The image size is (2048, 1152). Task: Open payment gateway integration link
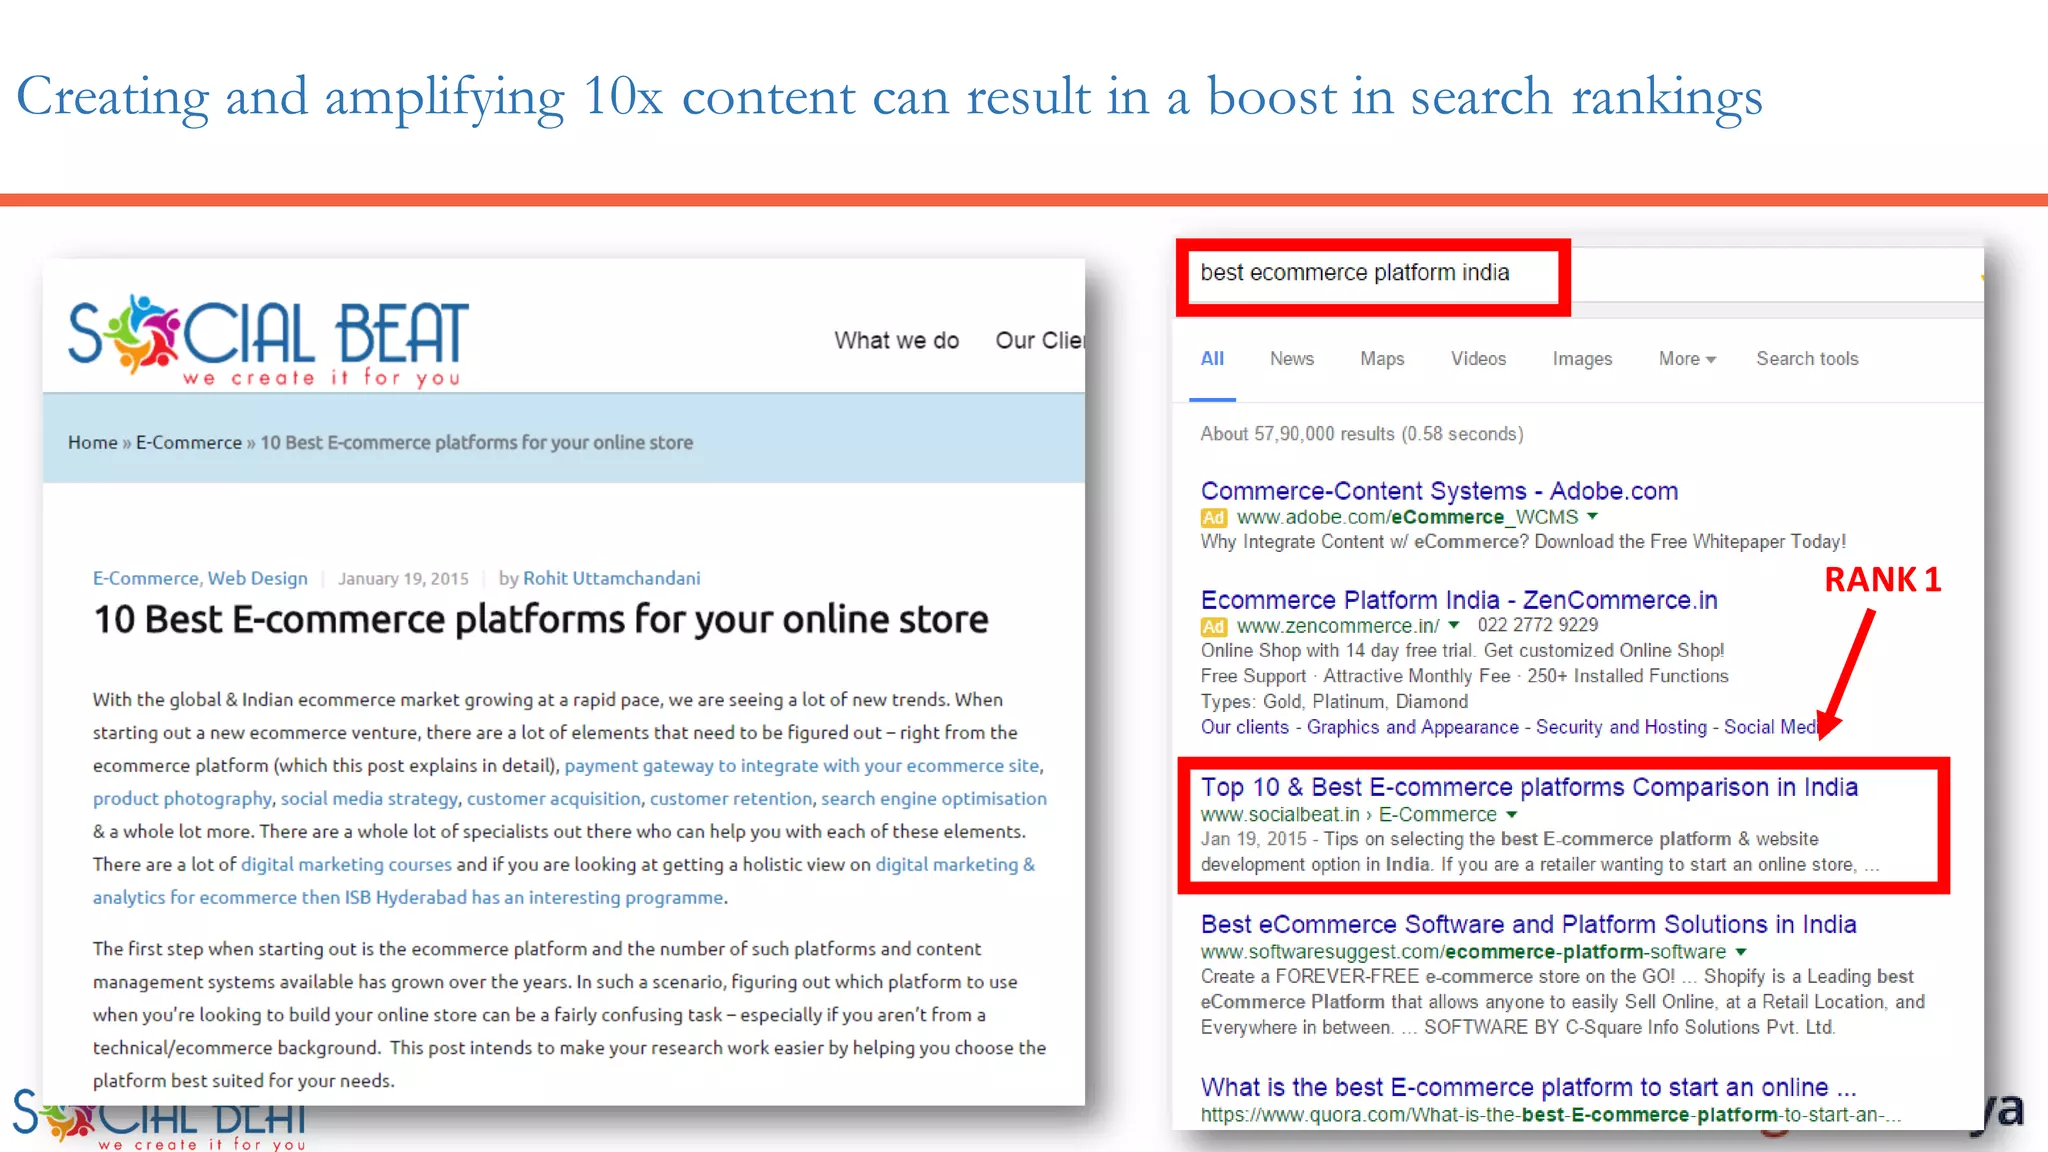(x=802, y=765)
